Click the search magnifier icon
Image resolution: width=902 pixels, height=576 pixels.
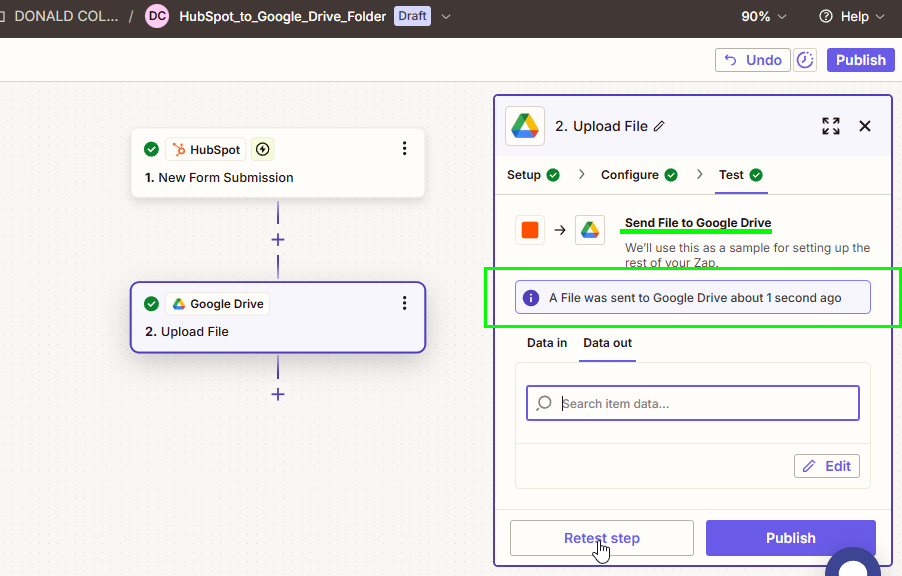click(x=544, y=403)
